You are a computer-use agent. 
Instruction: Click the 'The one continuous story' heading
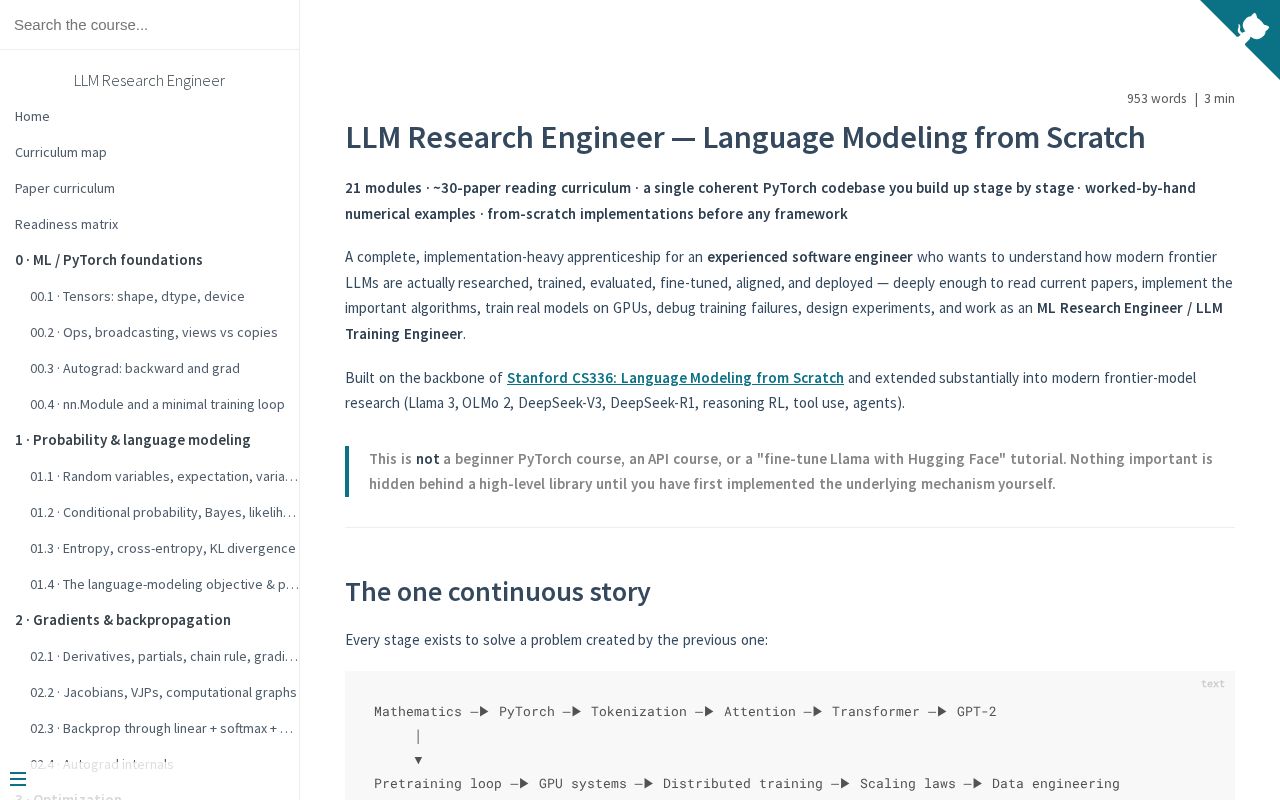tap(498, 592)
